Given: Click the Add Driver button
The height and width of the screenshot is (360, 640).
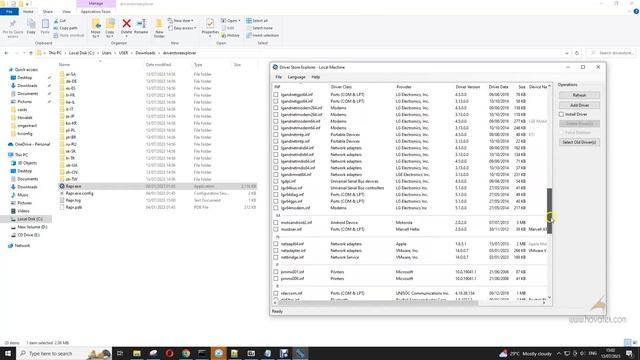Looking at the screenshot, I should click(x=579, y=105).
